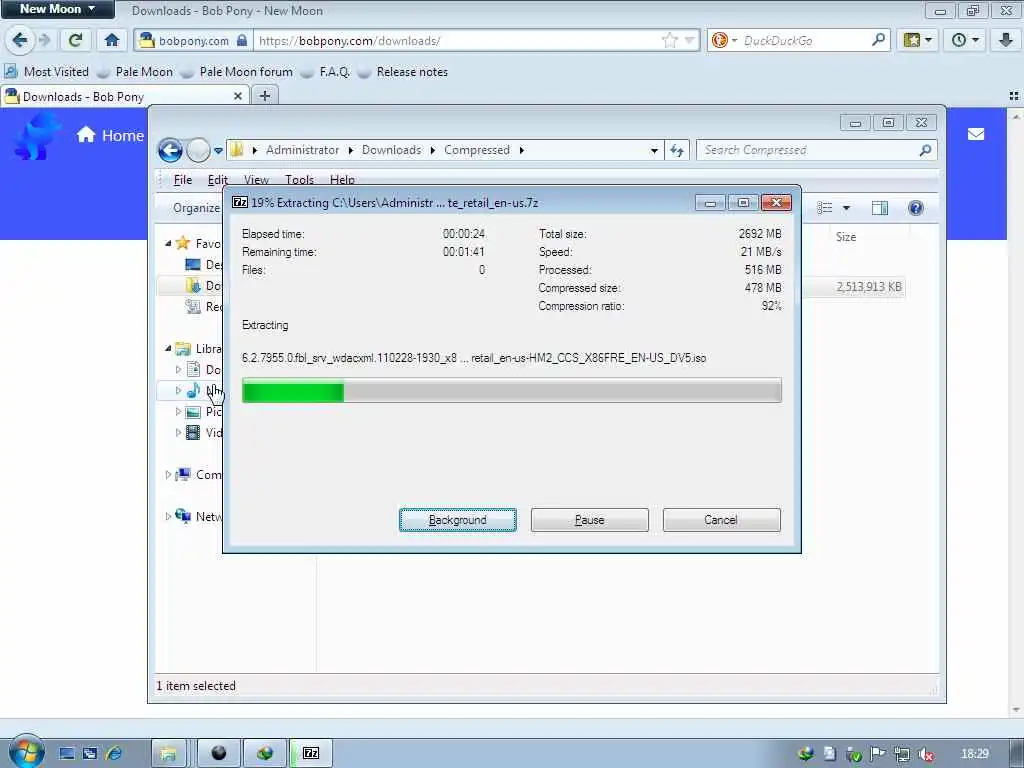Image resolution: width=1024 pixels, height=768 pixels.
Task: Open the F.A.Q. bookmark
Action: pyautogui.click(x=326, y=72)
